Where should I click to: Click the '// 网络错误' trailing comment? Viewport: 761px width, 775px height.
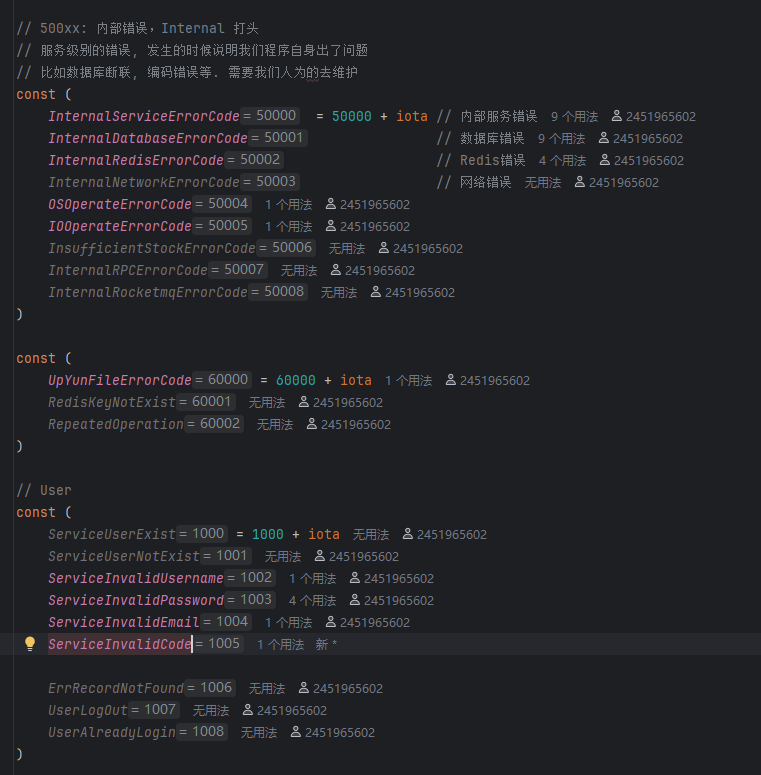(474, 182)
